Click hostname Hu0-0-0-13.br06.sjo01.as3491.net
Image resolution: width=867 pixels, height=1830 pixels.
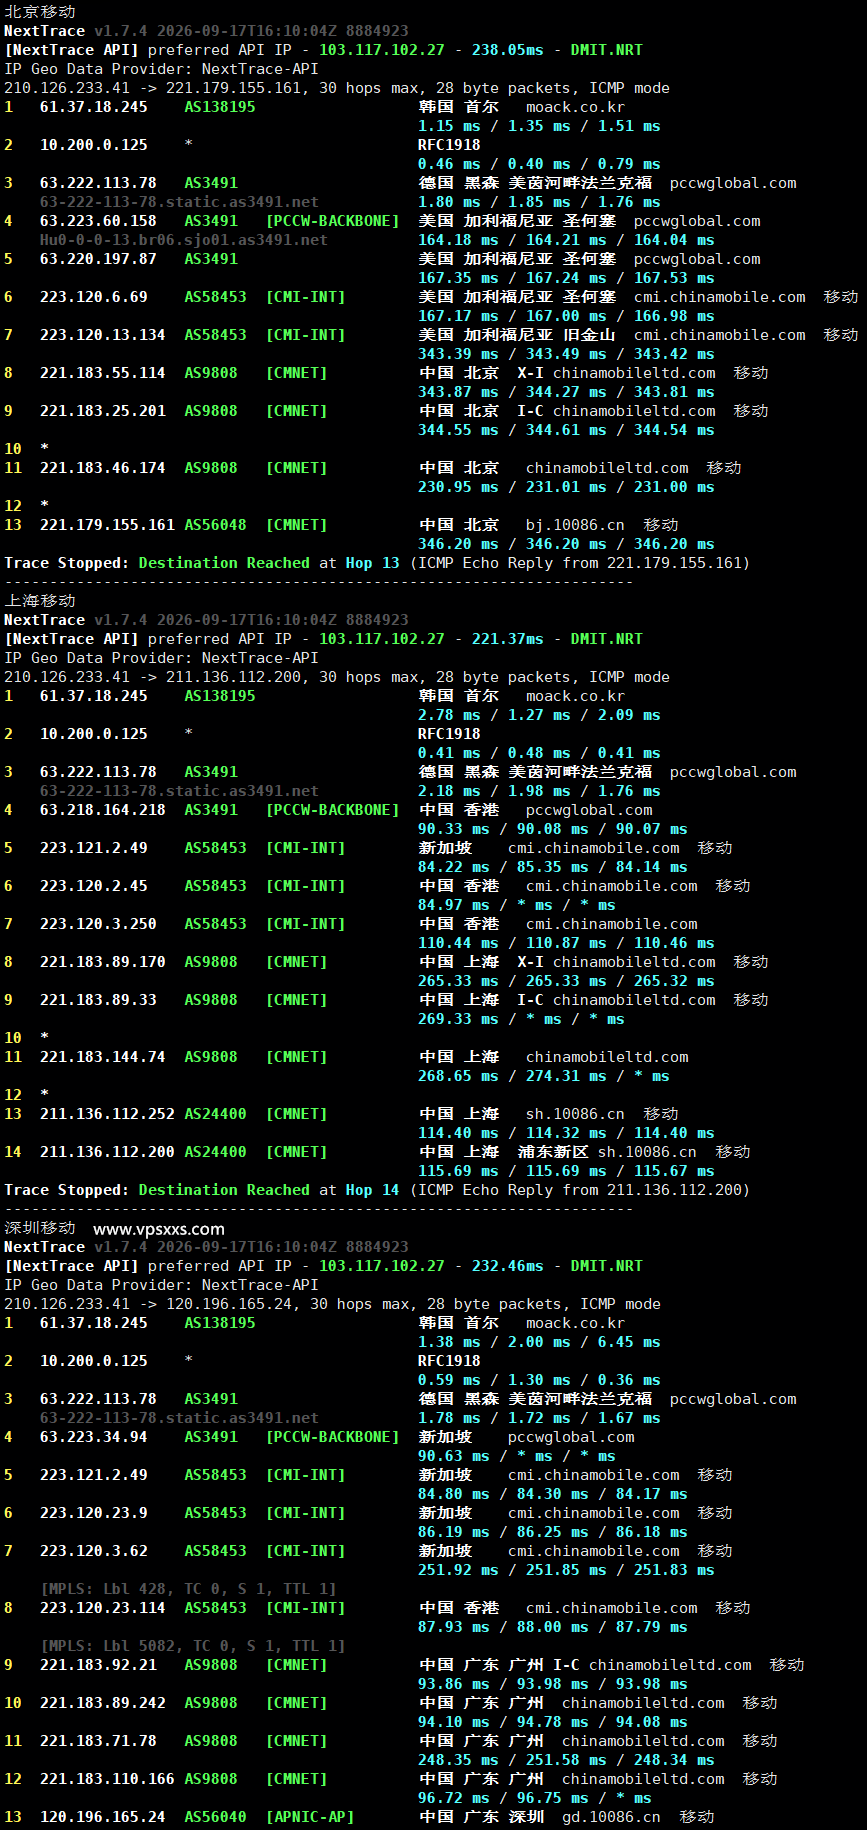184,240
